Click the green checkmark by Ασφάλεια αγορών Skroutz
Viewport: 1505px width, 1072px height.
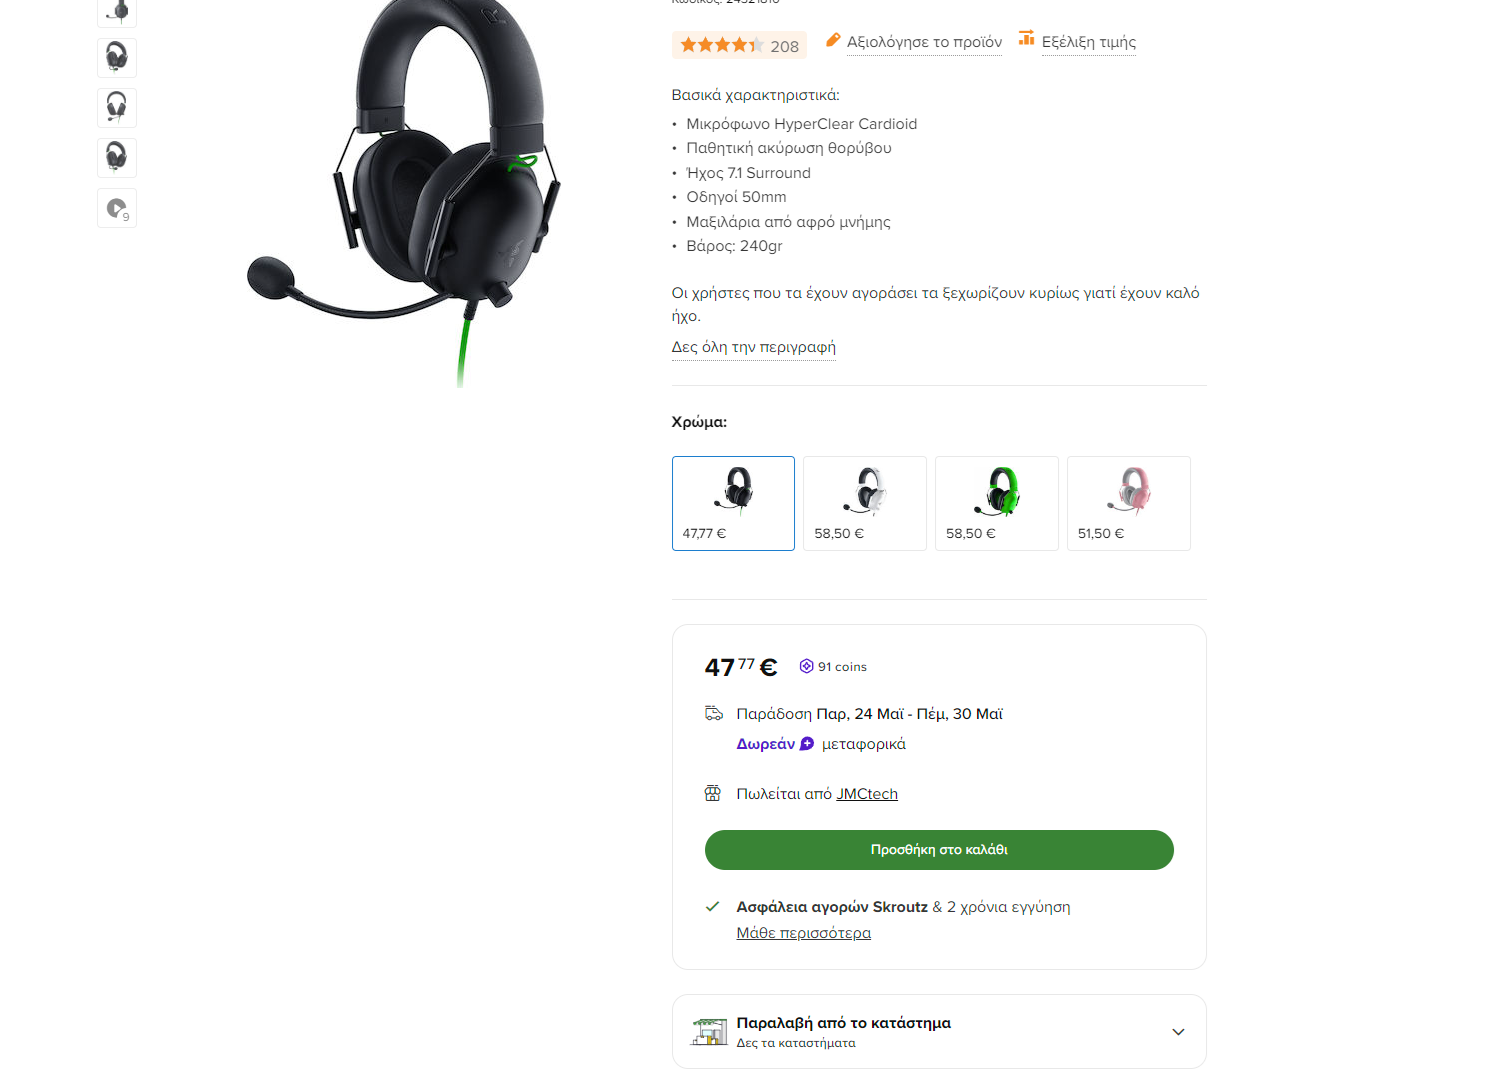pyautogui.click(x=712, y=906)
